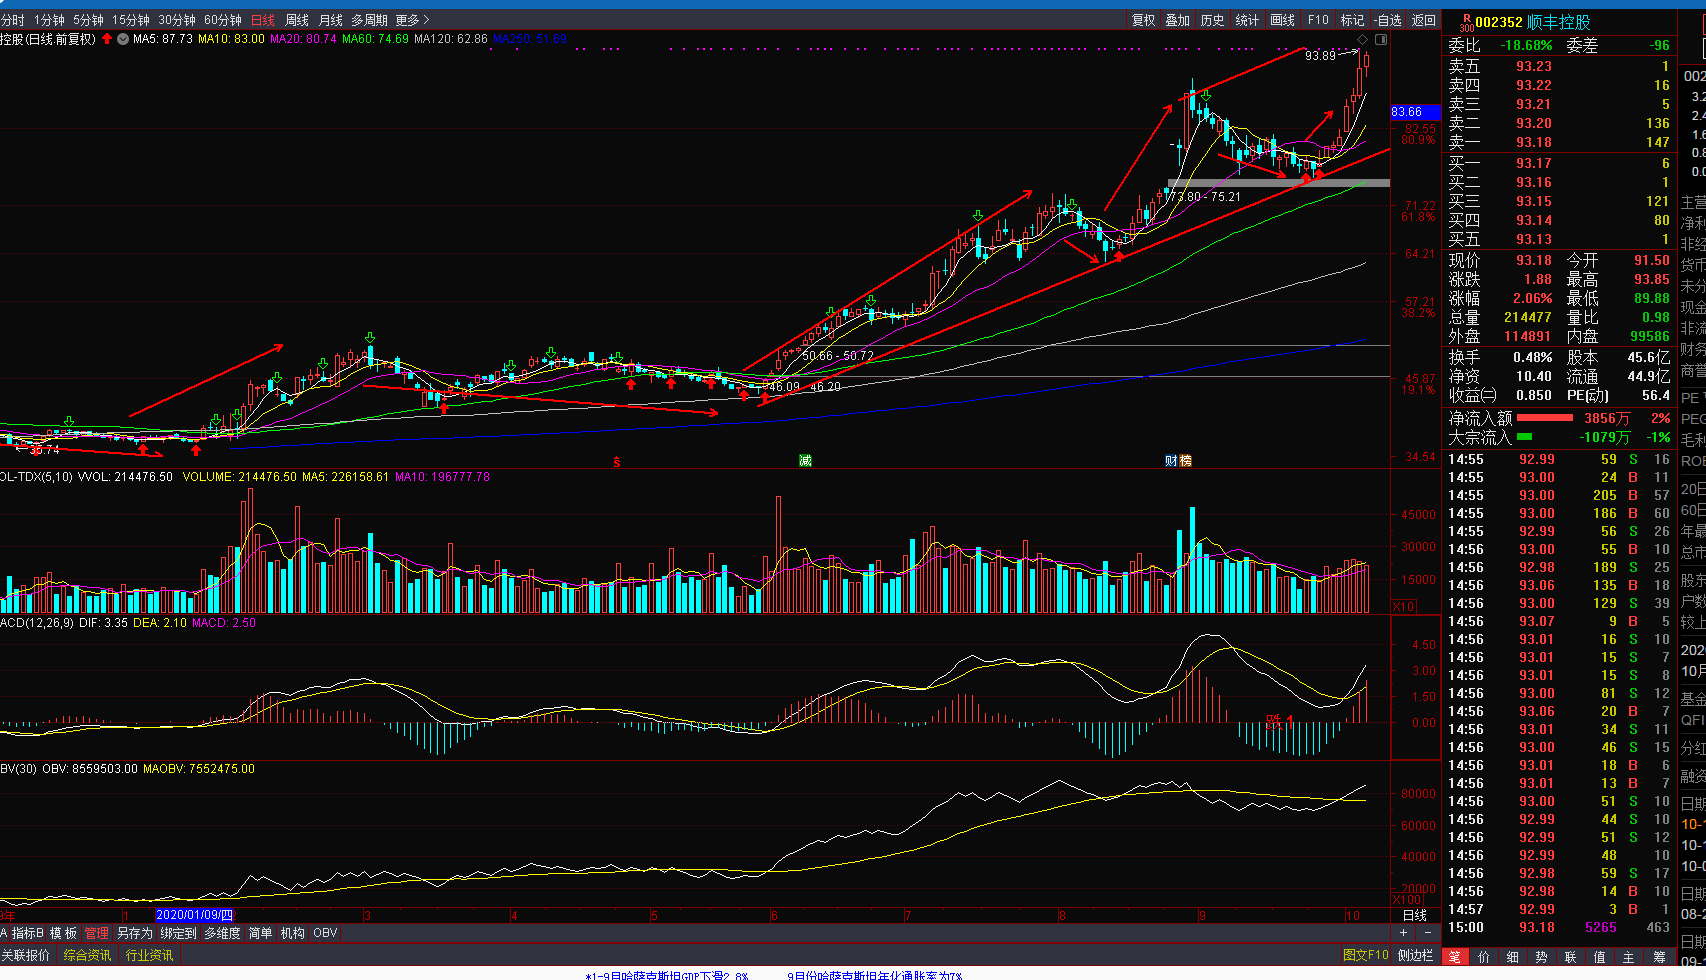
Task: Click the red up-arrow next to 前复权
Action: 107,39
